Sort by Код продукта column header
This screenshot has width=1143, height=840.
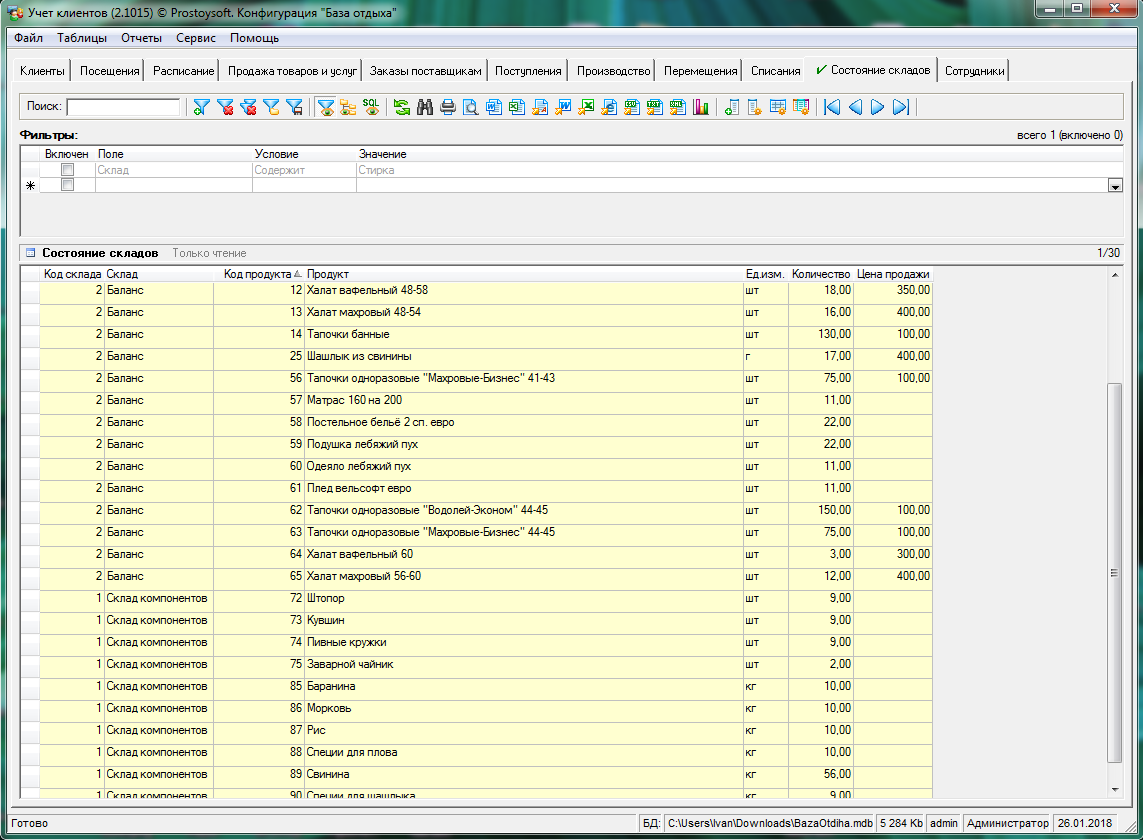[x=258, y=274]
